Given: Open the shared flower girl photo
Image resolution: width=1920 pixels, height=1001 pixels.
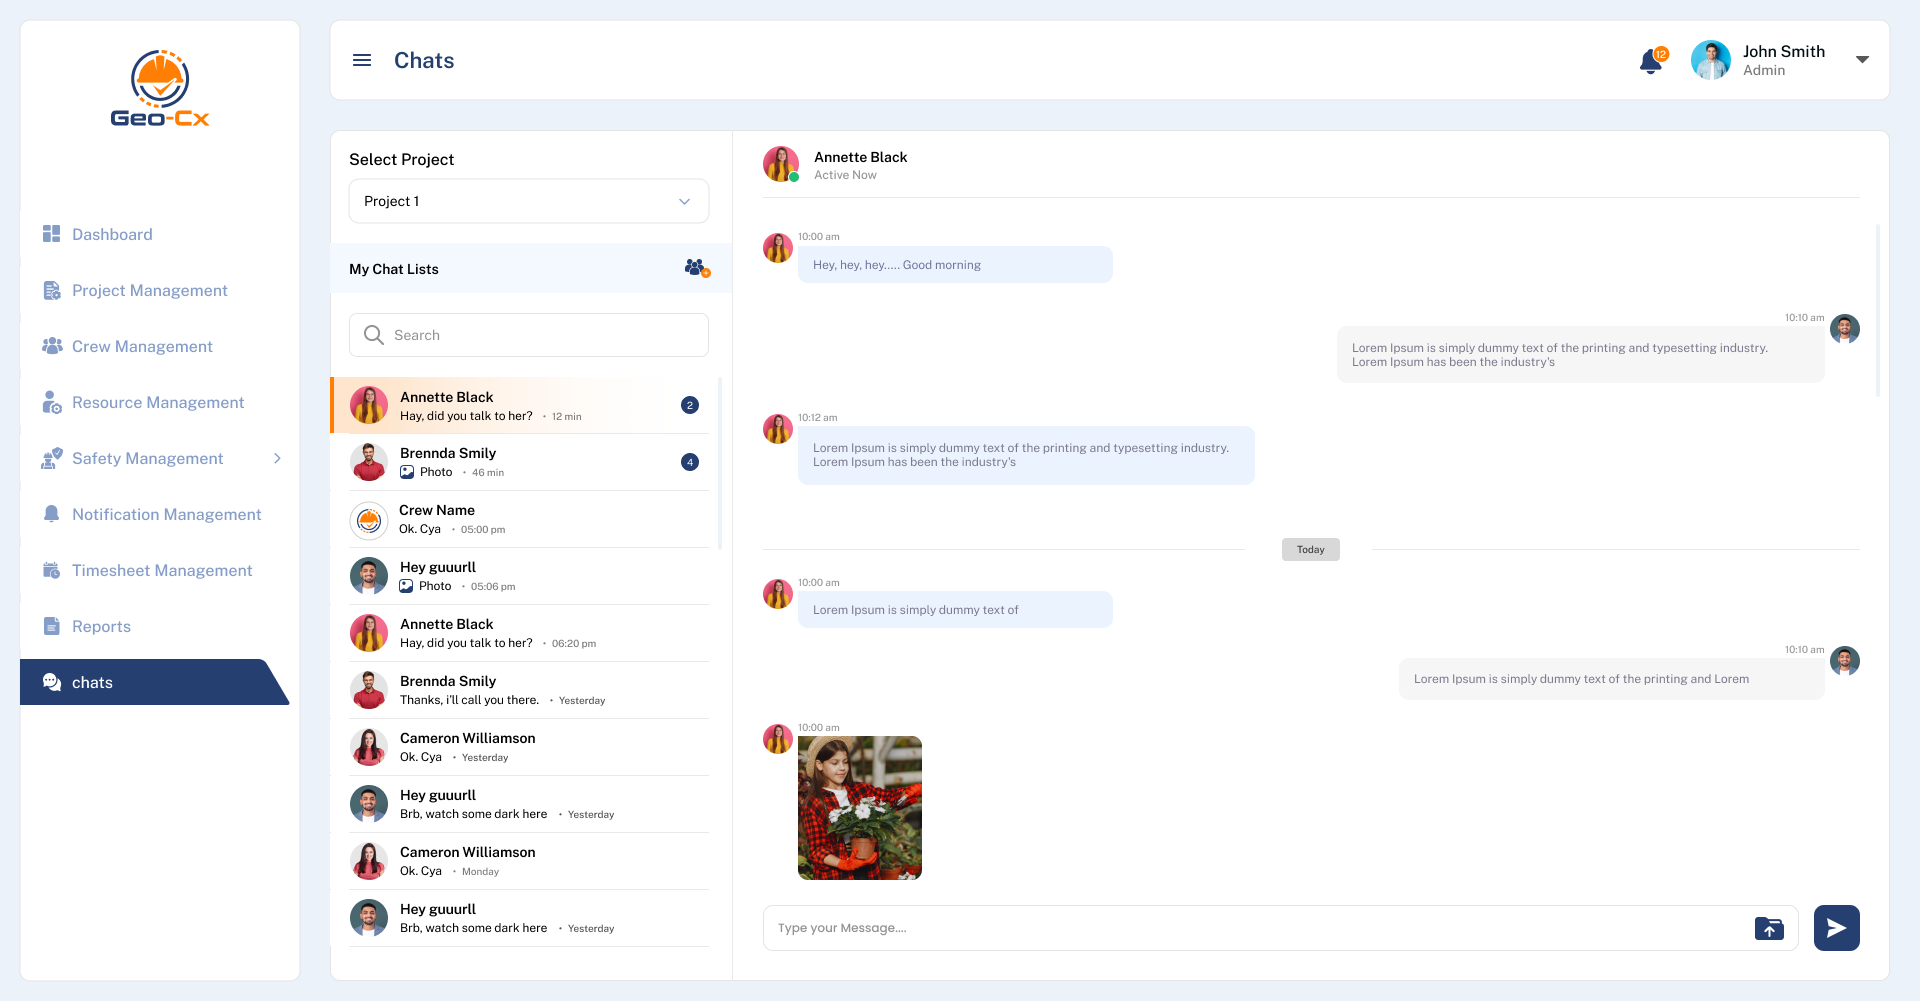Looking at the screenshot, I should [x=859, y=808].
